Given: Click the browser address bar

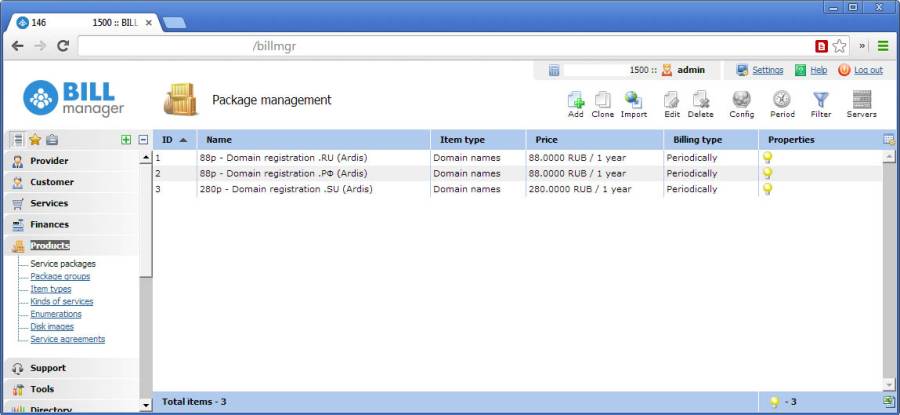Looking at the screenshot, I should tap(445, 46).
